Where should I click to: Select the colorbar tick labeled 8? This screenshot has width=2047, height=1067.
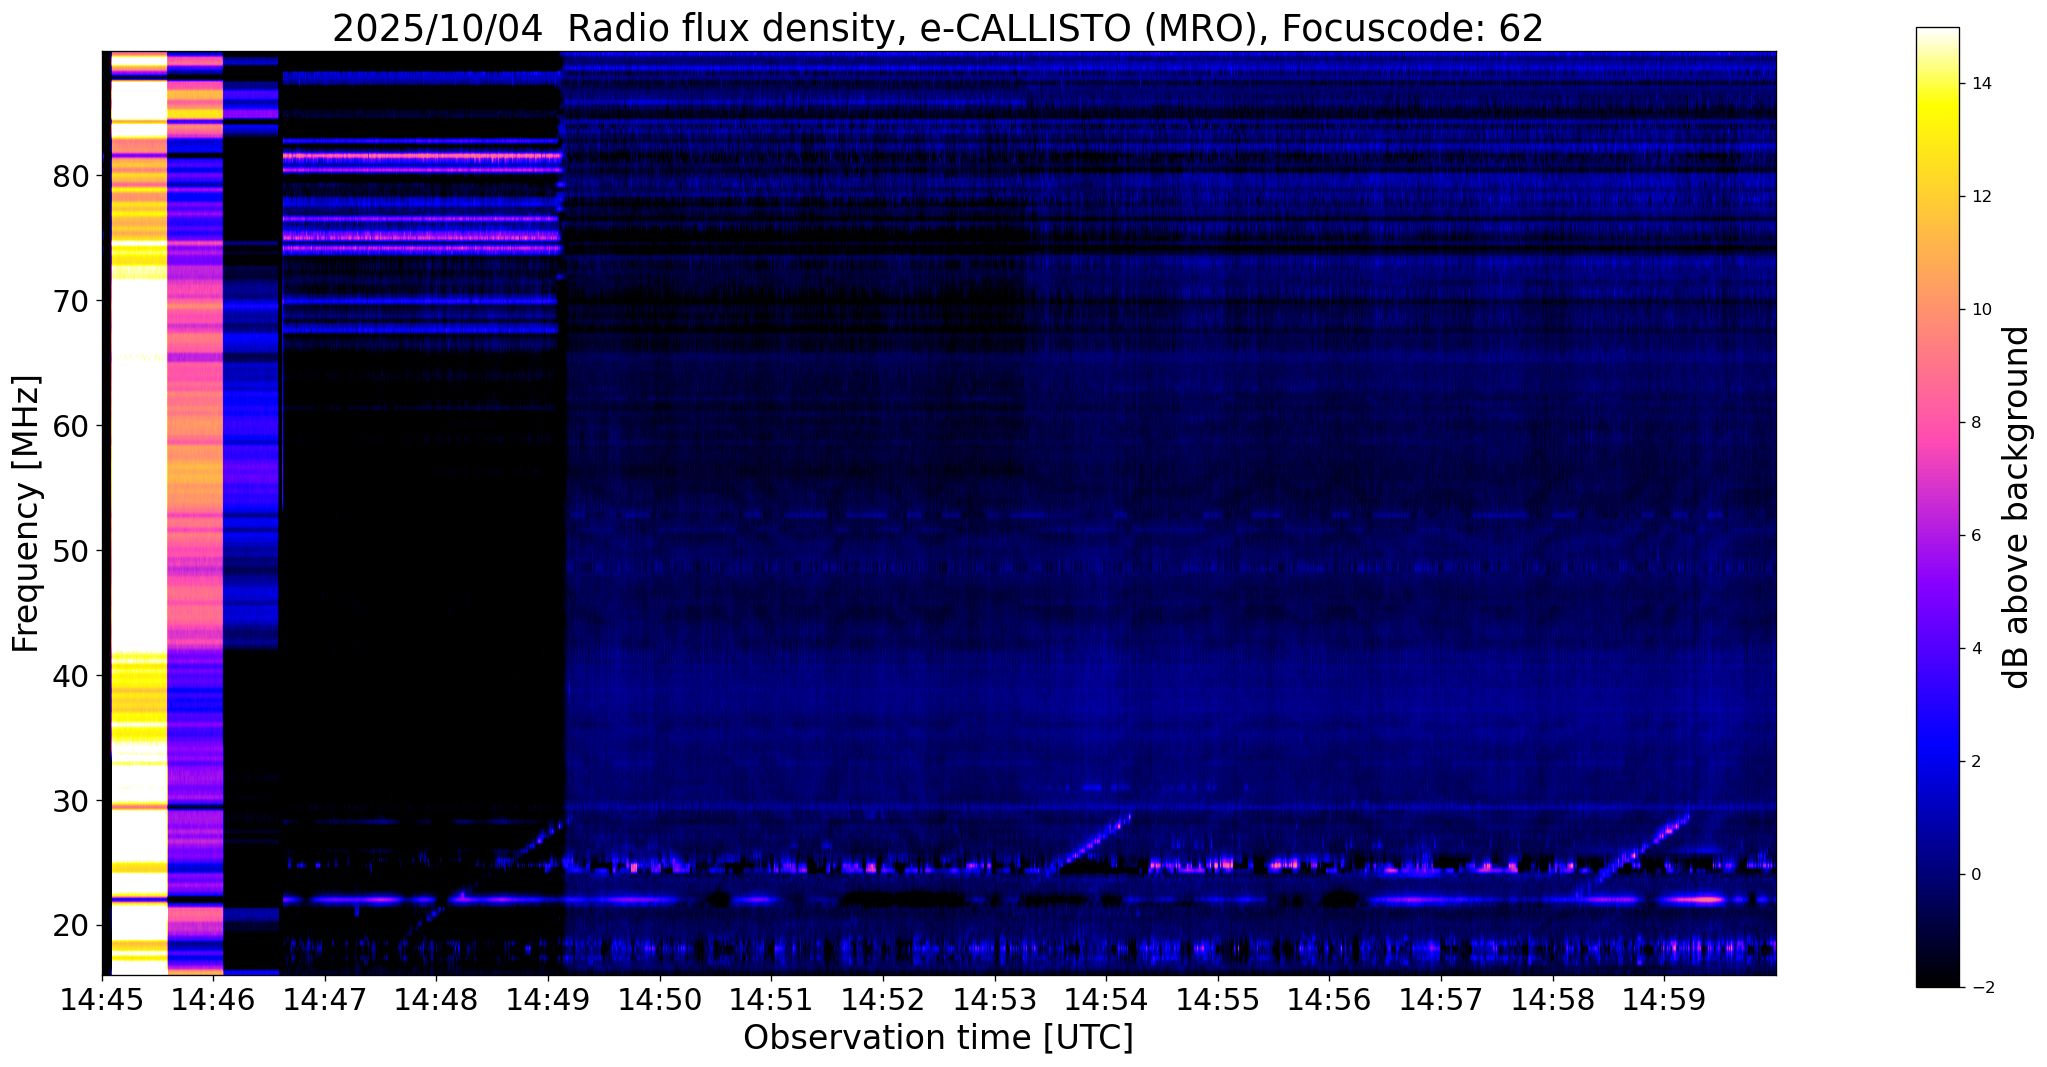pyautogui.click(x=1975, y=423)
